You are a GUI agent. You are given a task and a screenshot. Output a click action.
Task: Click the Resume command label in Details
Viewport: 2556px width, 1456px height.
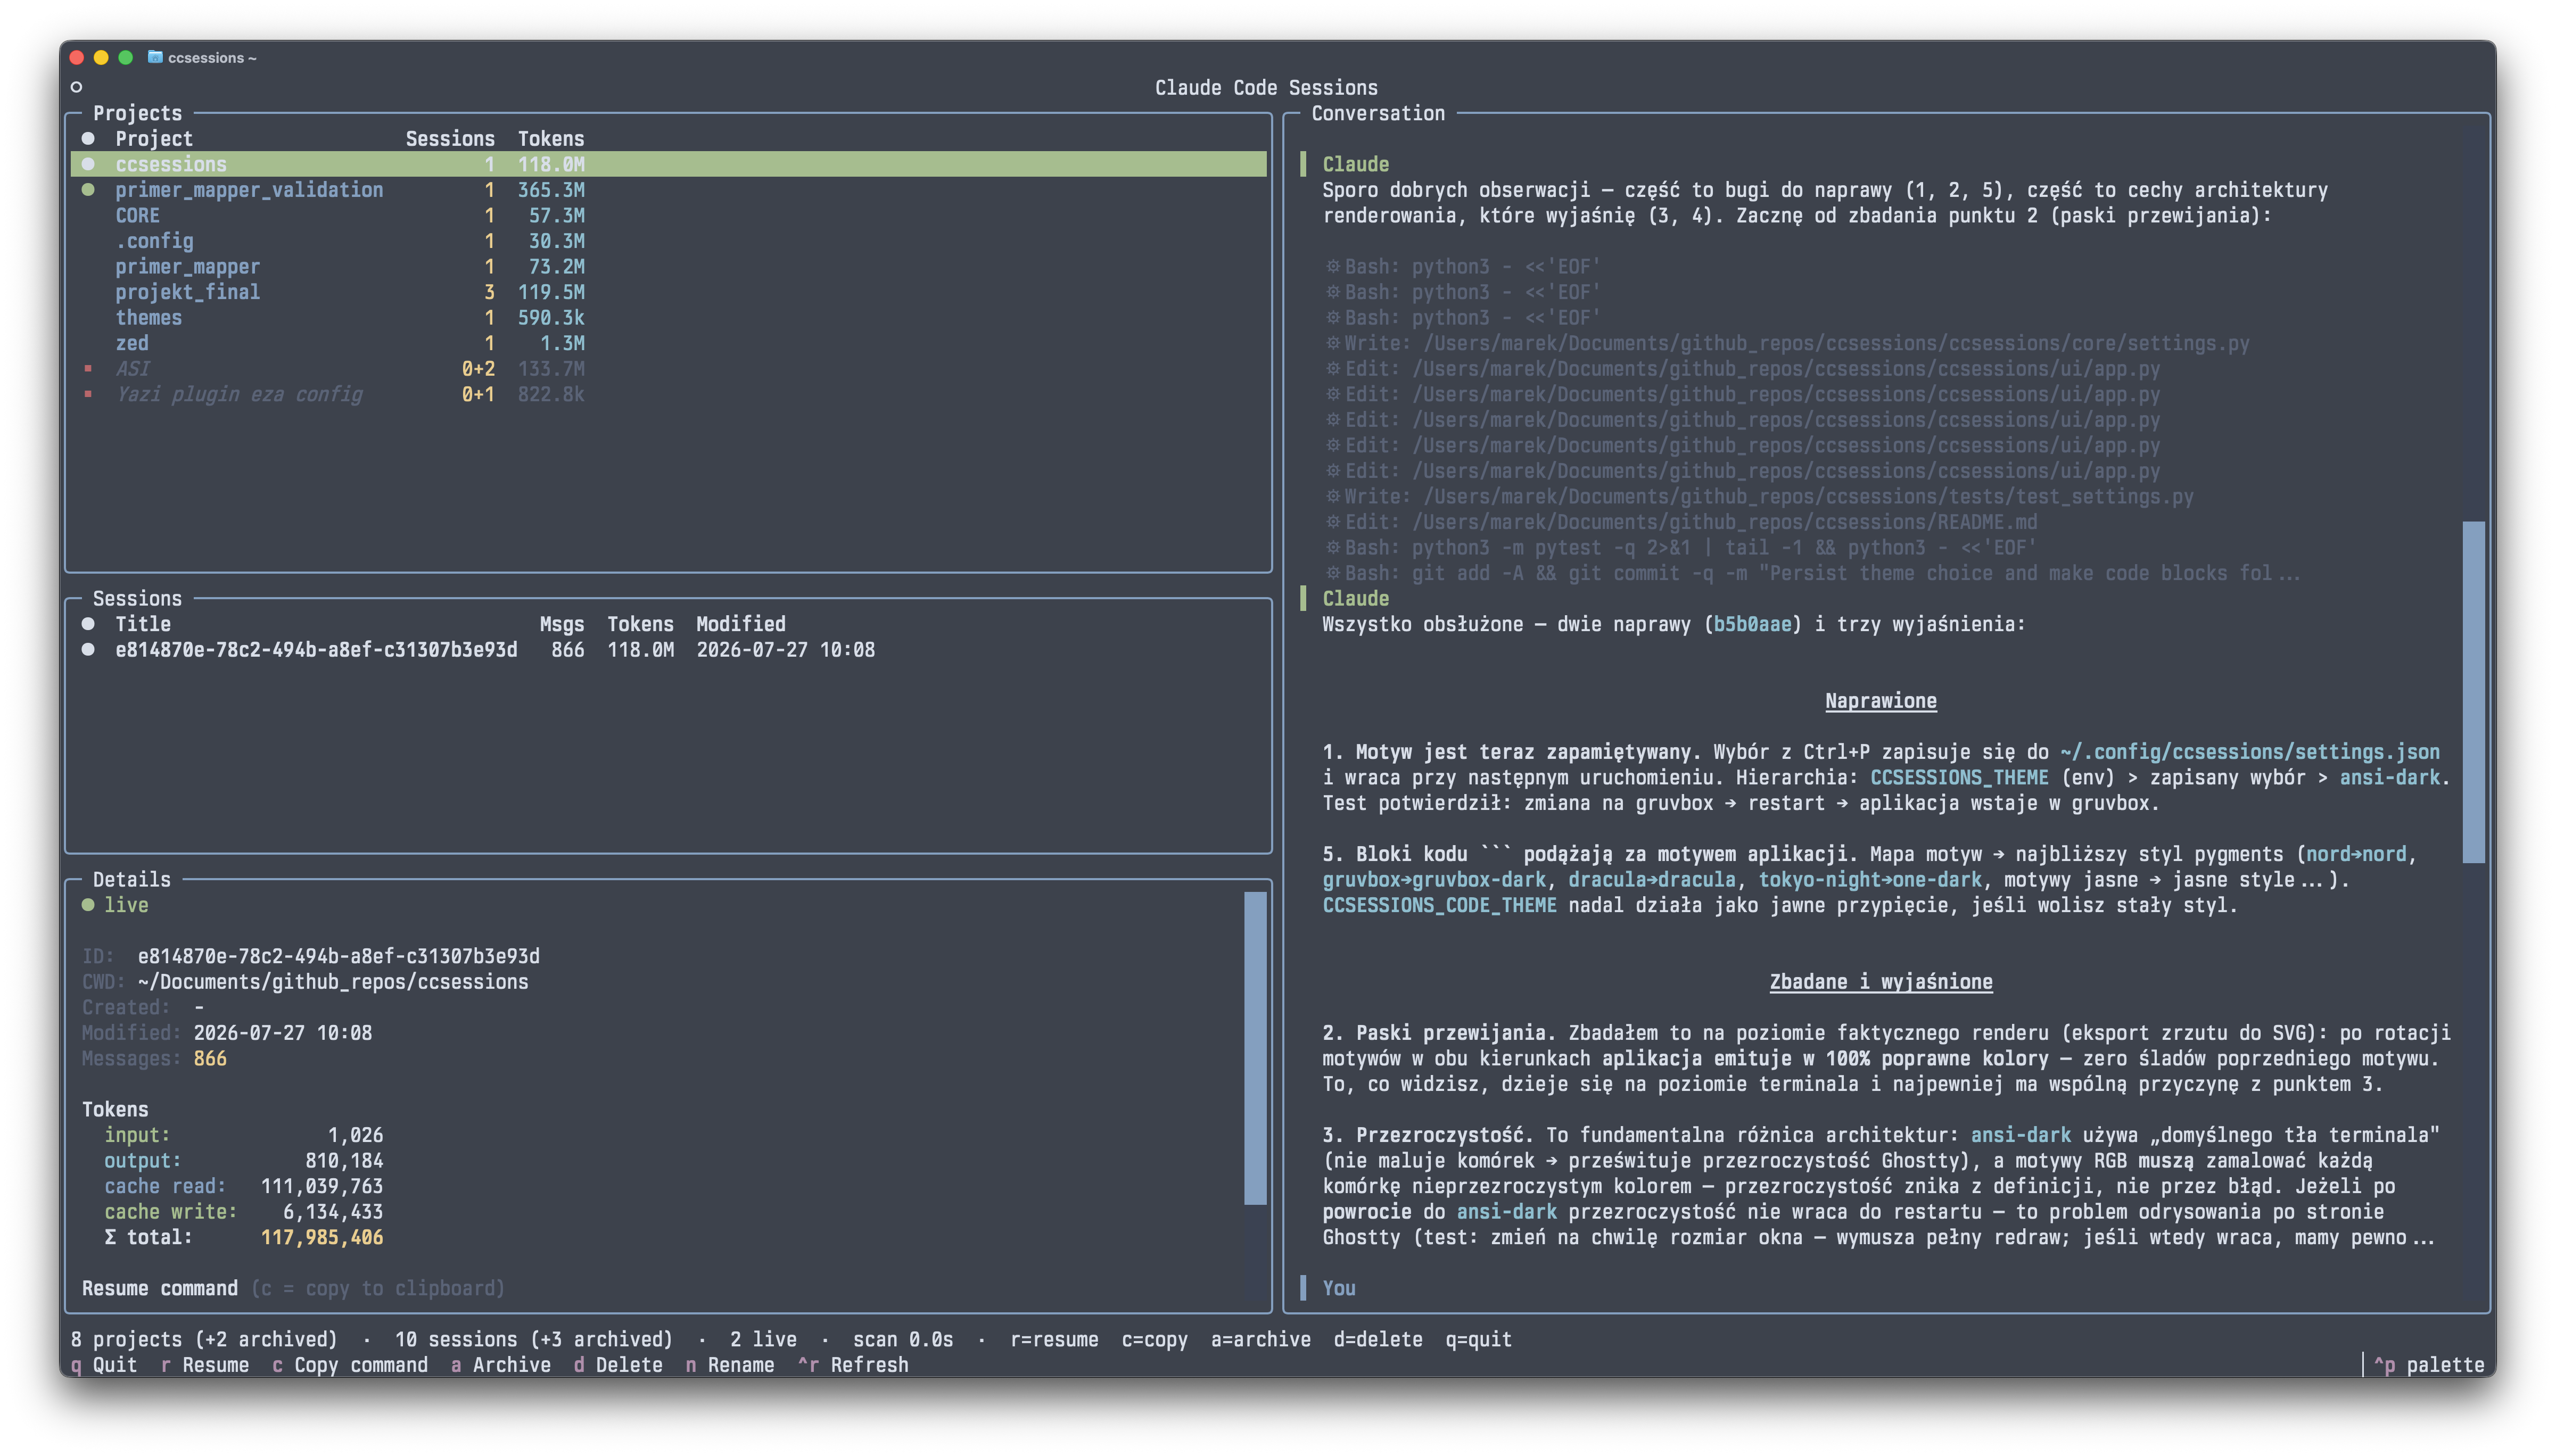tap(160, 1288)
